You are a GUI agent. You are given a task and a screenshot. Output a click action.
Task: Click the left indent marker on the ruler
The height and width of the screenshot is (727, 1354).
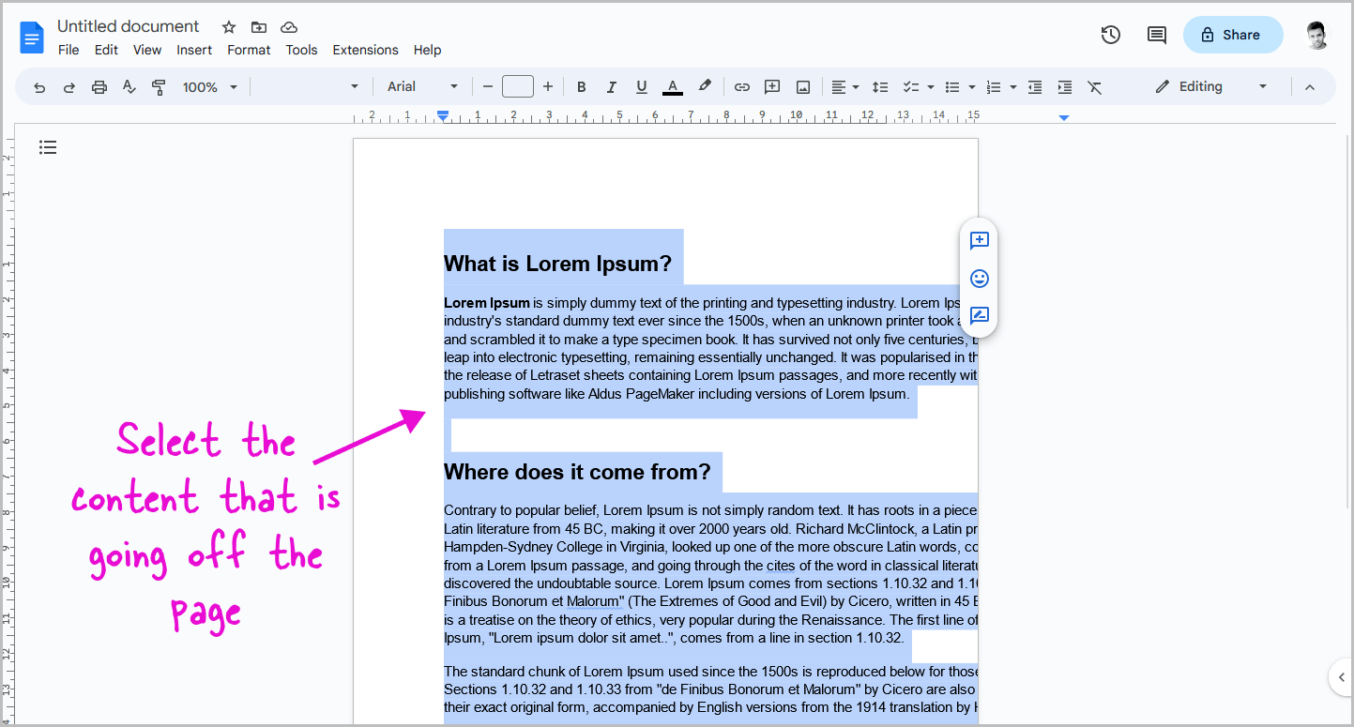tap(443, 116)
